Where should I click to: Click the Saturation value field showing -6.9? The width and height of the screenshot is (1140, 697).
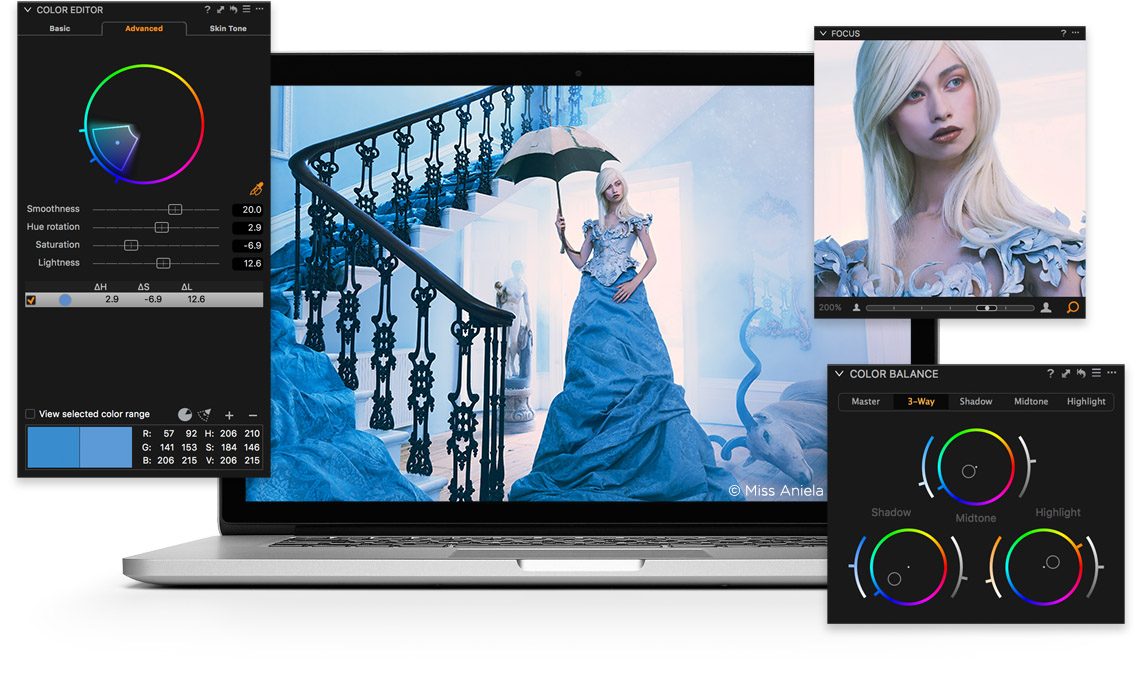(247, 246)
